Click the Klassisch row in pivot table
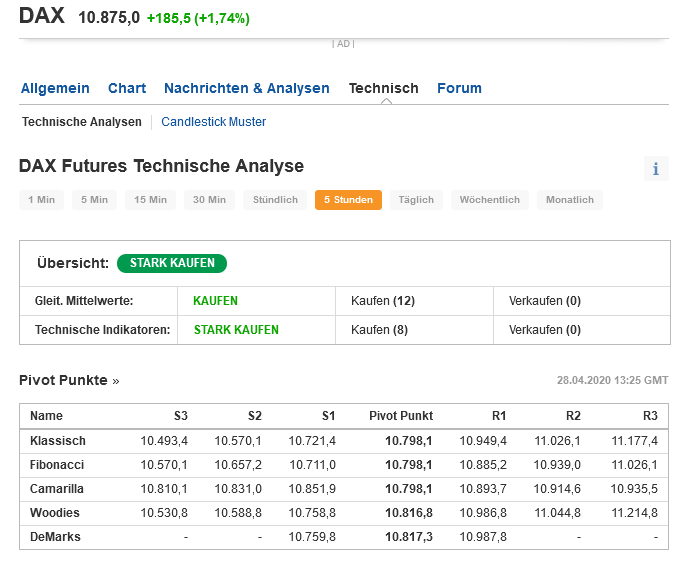This screenshot has height=570, width=681. [x=58, y=441]
